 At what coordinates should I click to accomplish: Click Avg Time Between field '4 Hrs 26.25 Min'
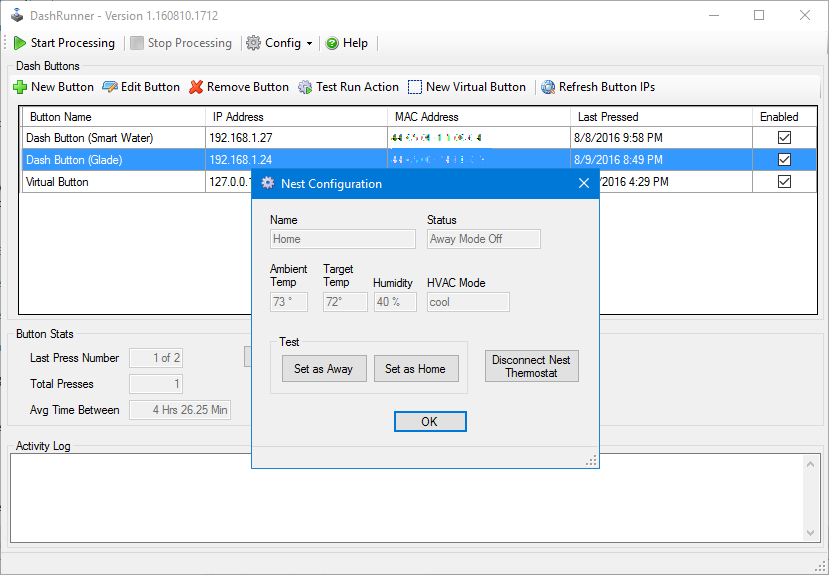pos(180,410)
